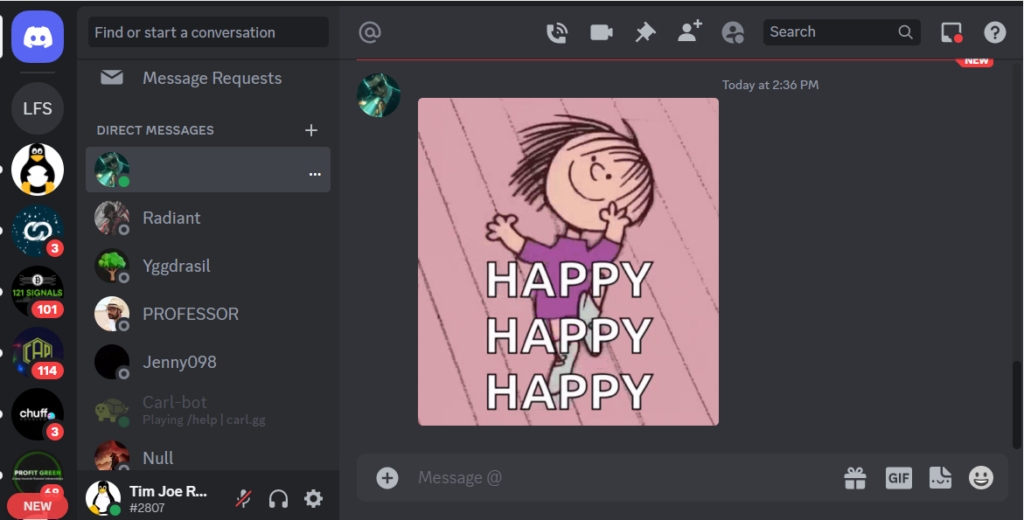
Task: Open the chuff server
Action: tap(37, 414)
